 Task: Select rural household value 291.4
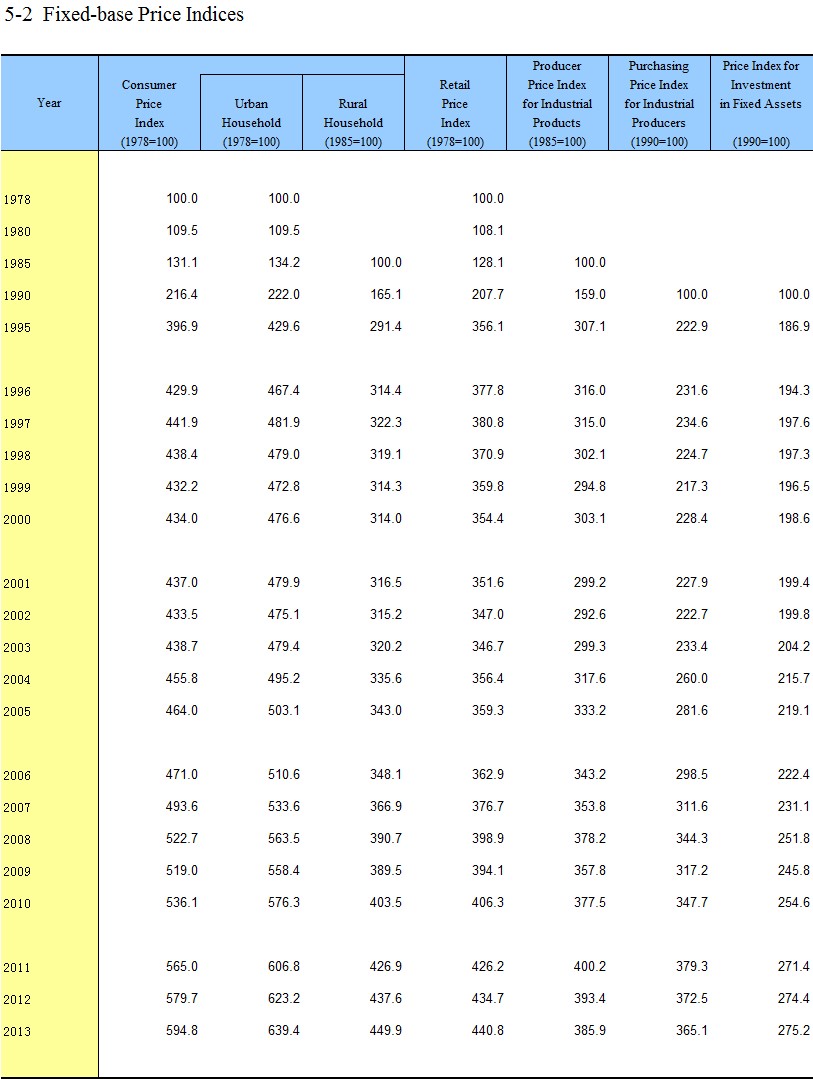386,326
